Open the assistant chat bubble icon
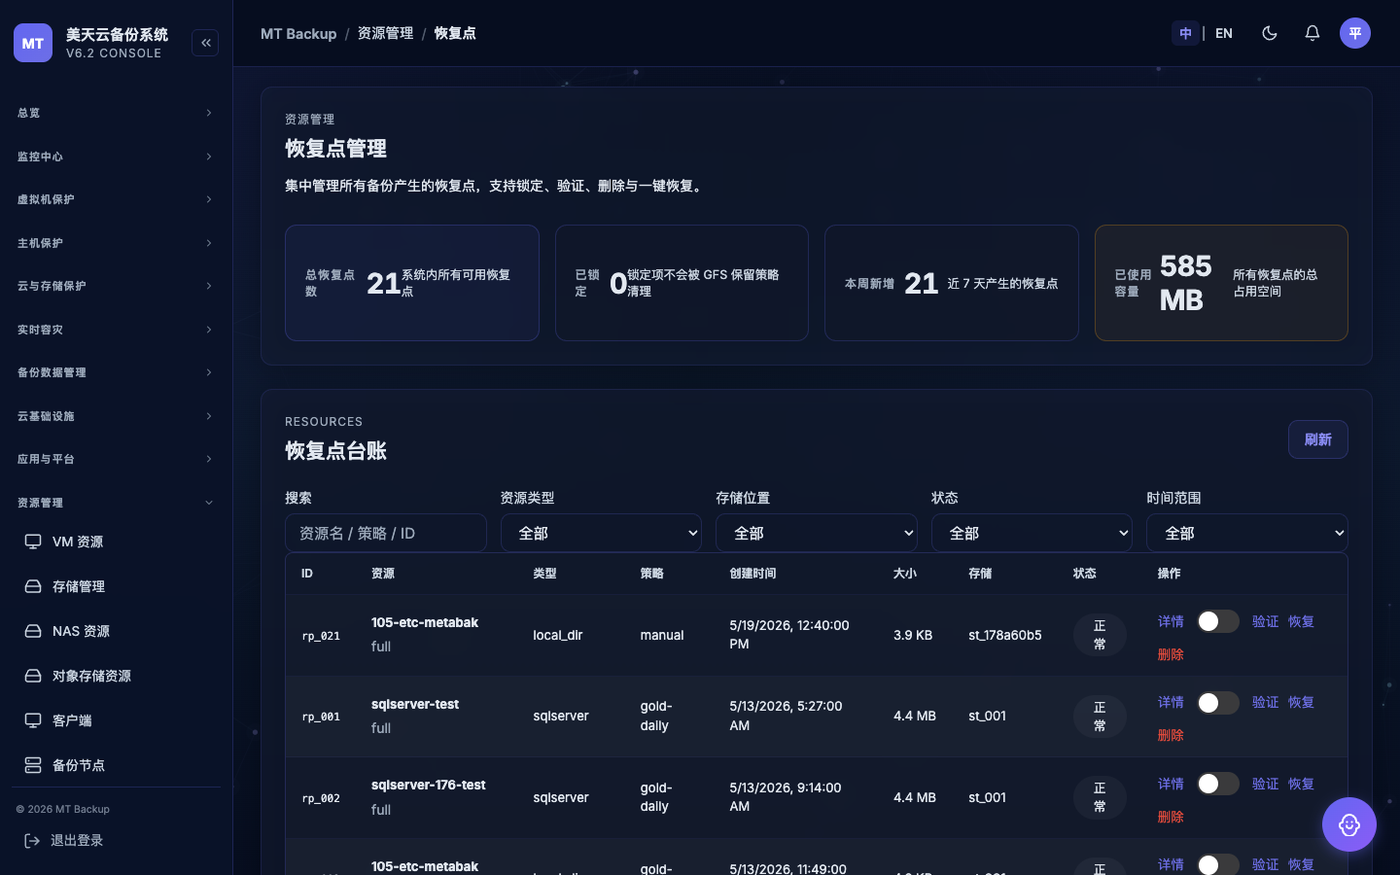Screen dimensions: 1400x875 1349,824
